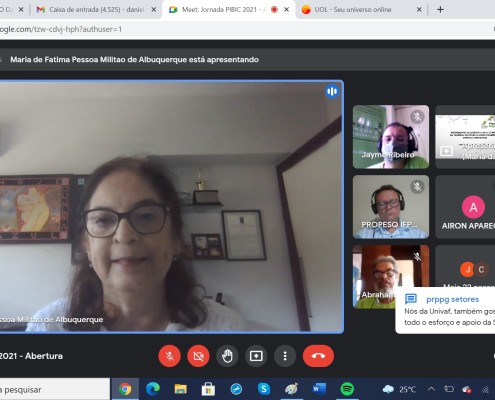Toggle the camera off button

198,356
